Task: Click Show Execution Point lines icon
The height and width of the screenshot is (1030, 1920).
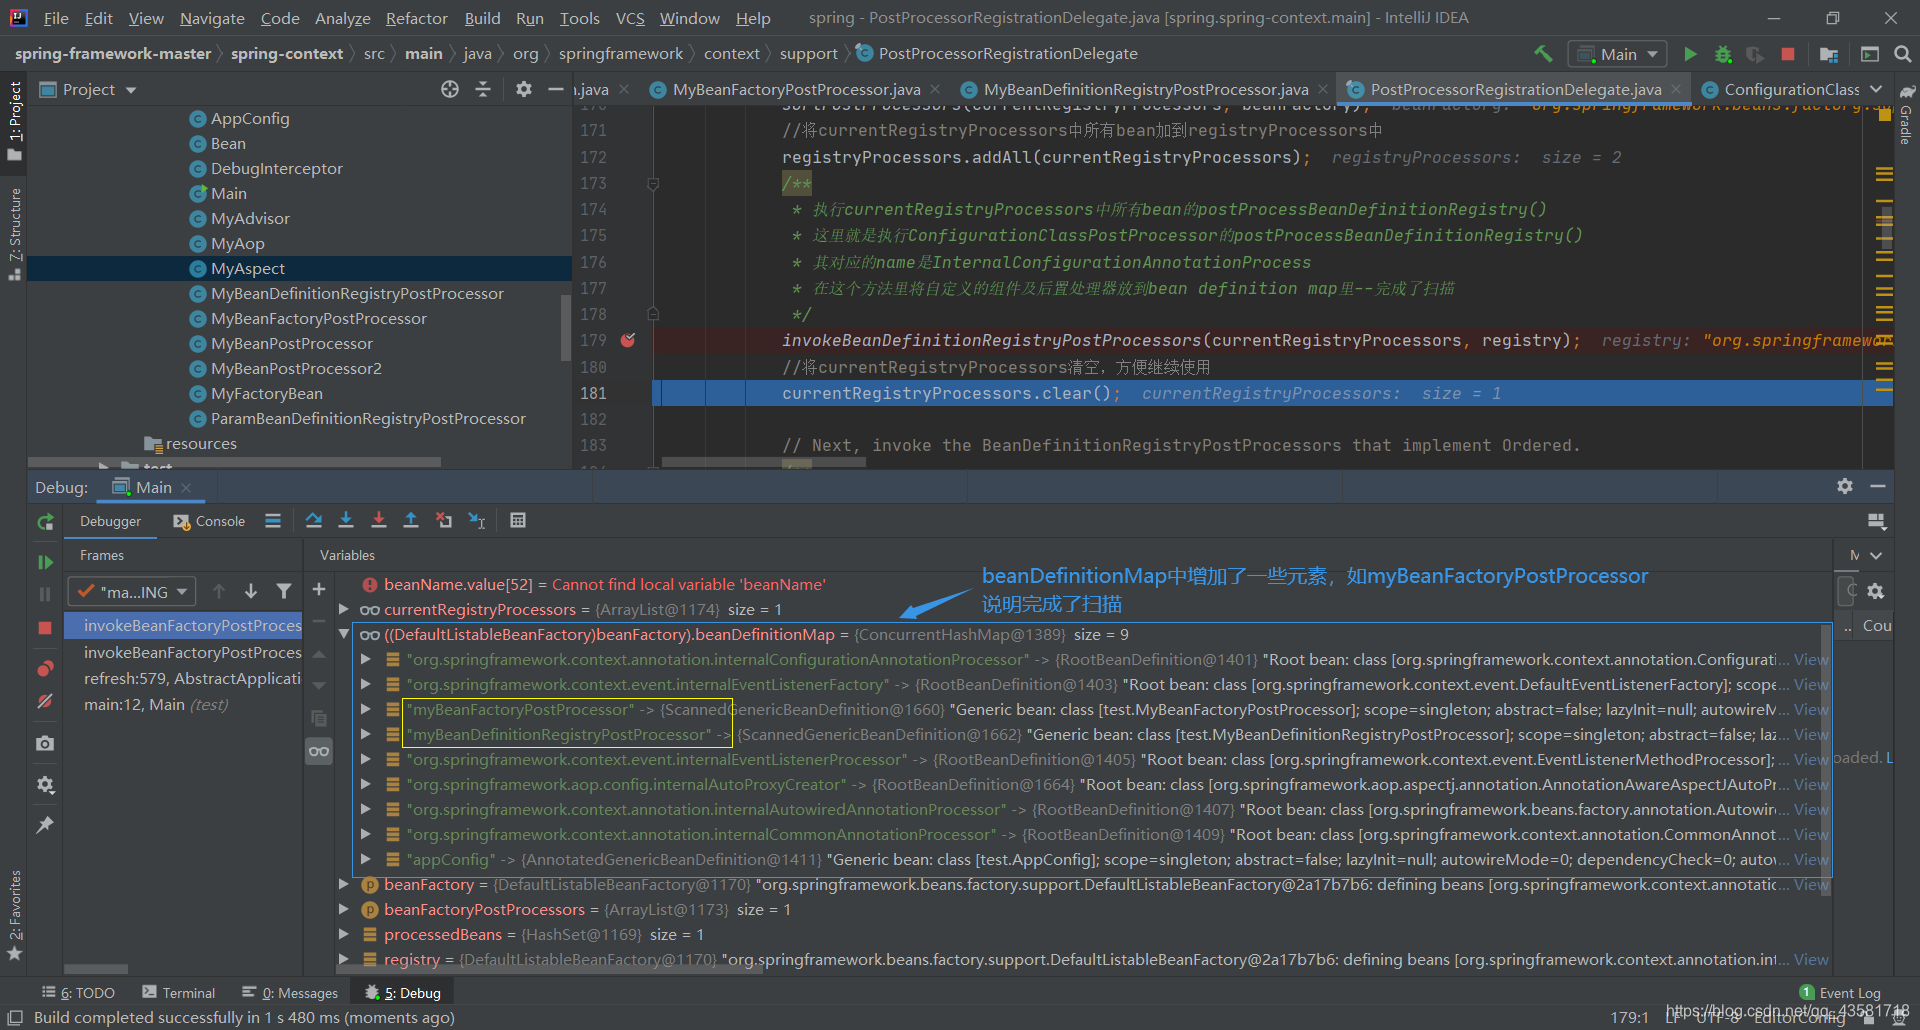Action: [273, 520]
